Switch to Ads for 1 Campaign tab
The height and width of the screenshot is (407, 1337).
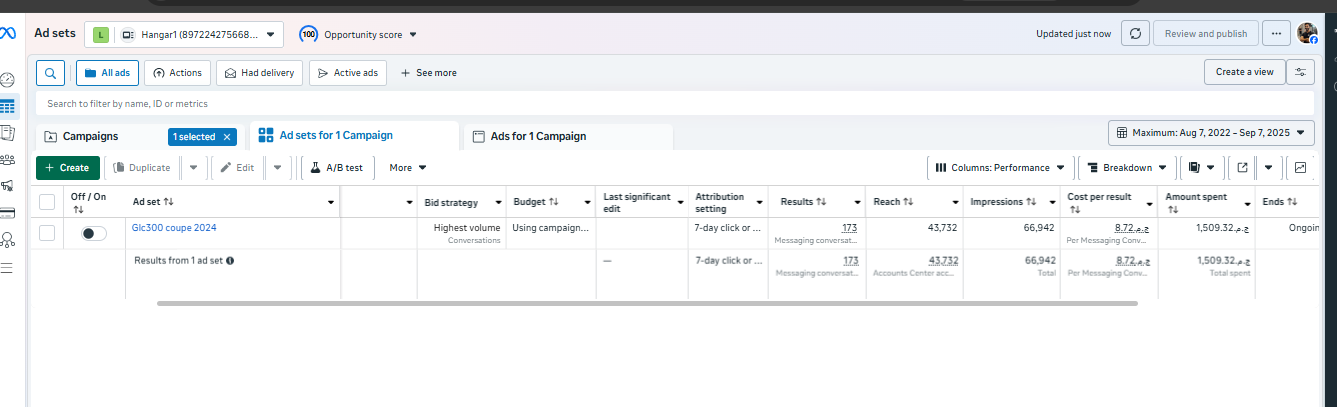568,136
